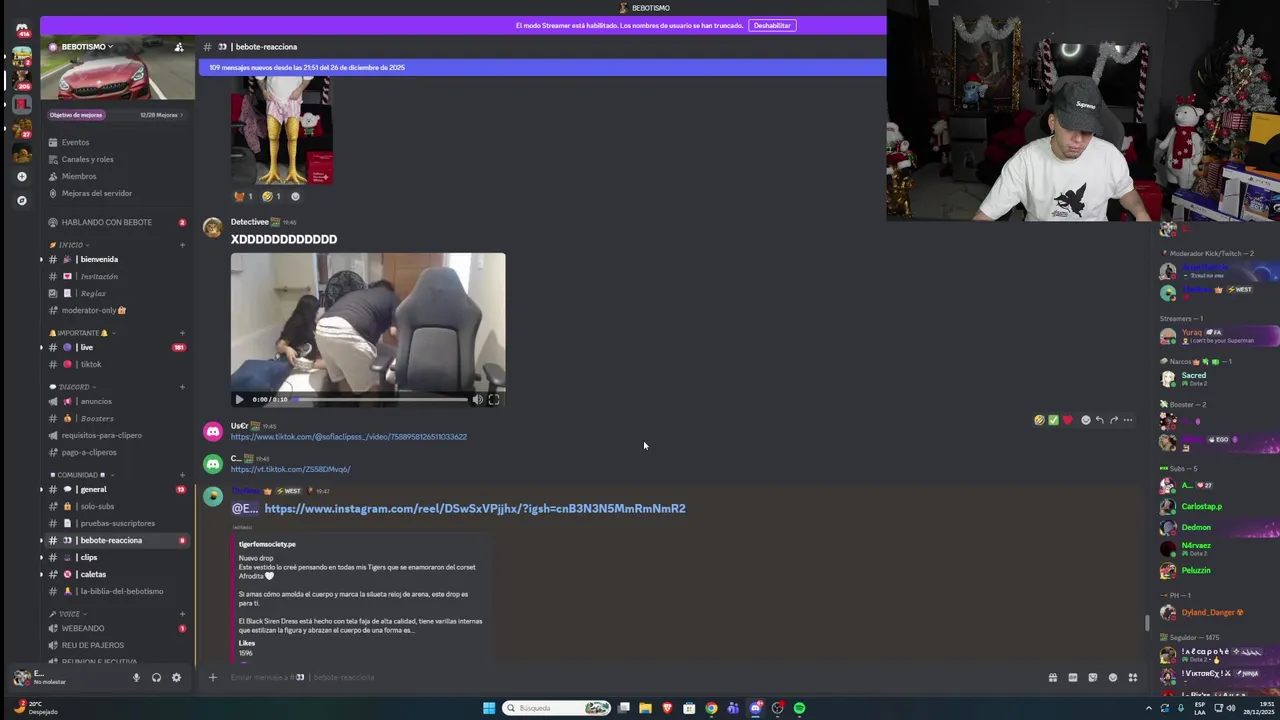Image resolution: width=1280 pixels, height=720 pixels.
Task: Open user settings gear icon
Action: pos(176,677)
